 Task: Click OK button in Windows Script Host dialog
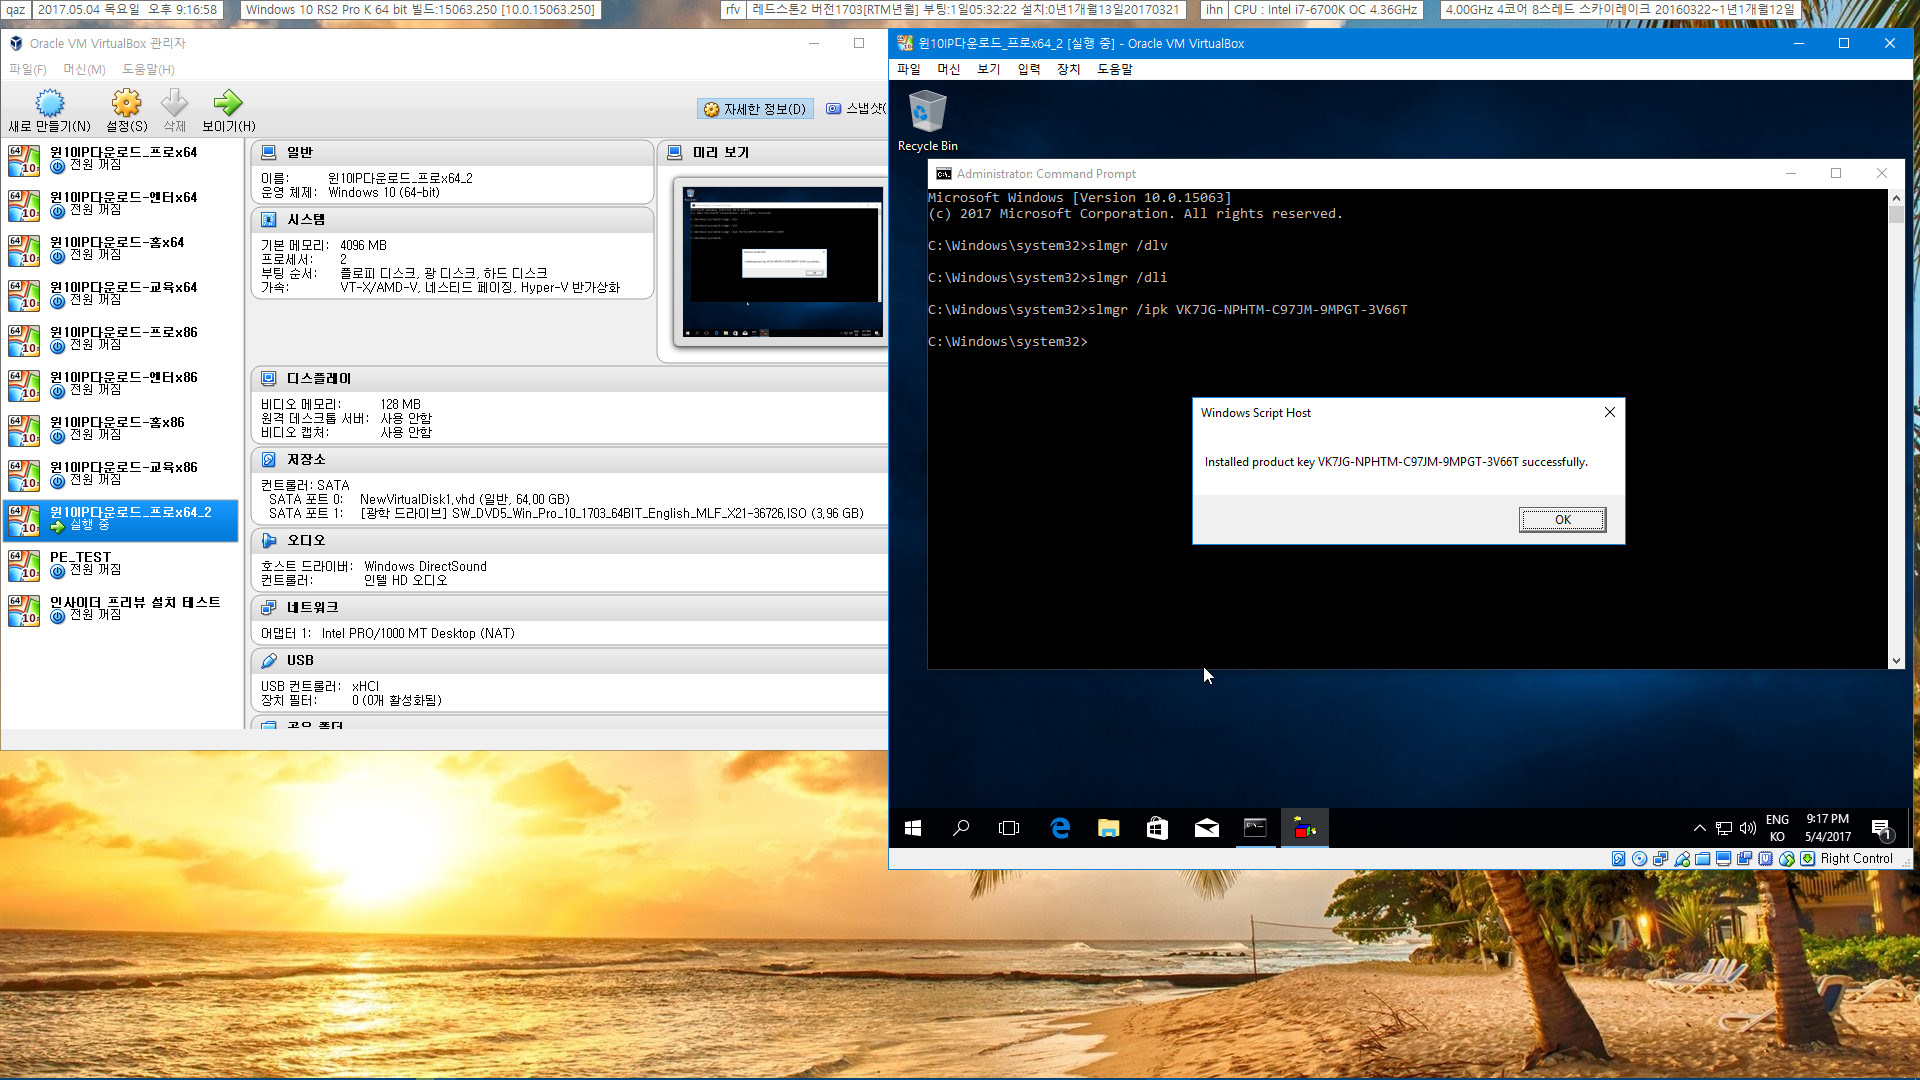click(1561, 518)
